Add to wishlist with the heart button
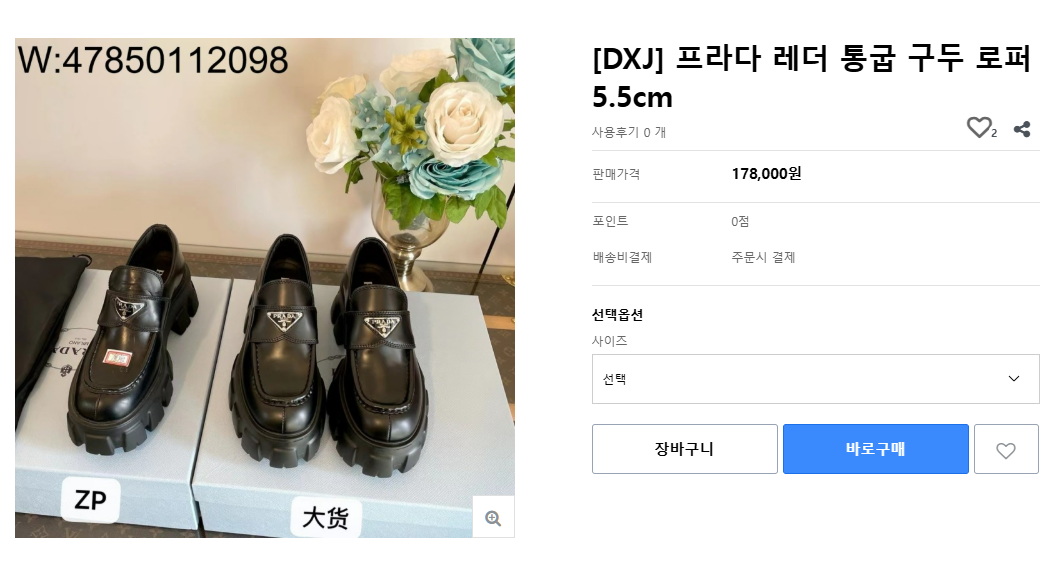Image resolution: width=1047 pixels, height=565 pixels. pyautogui.click(x=1006, y=450)
